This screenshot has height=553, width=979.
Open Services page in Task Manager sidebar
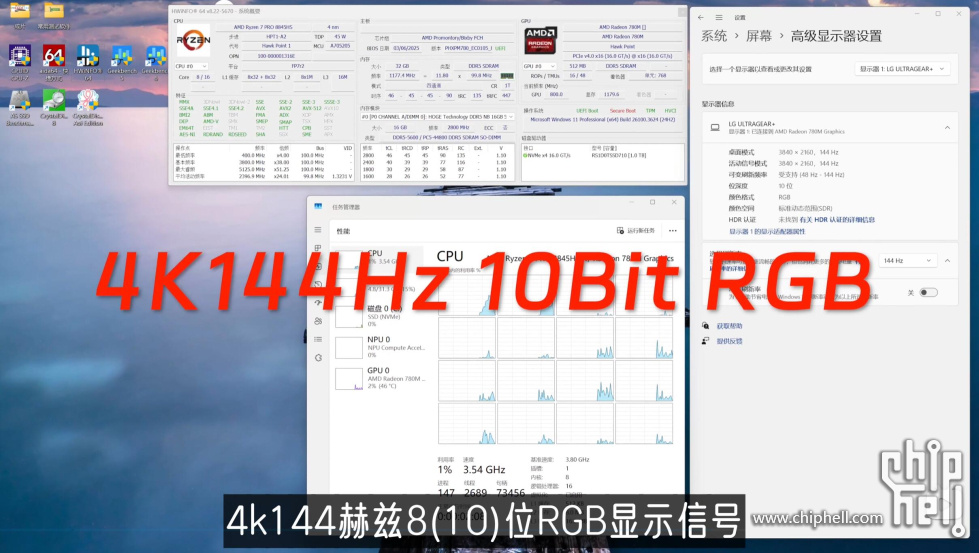[x=318, y=358]
